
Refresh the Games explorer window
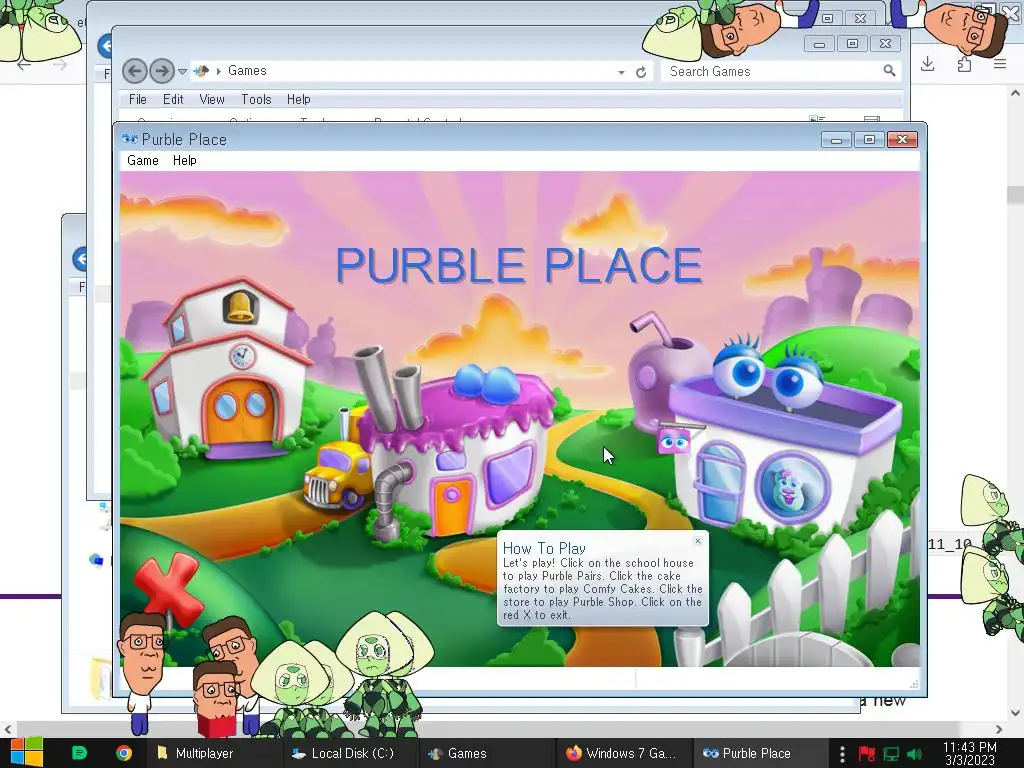(x=641, y=72)
